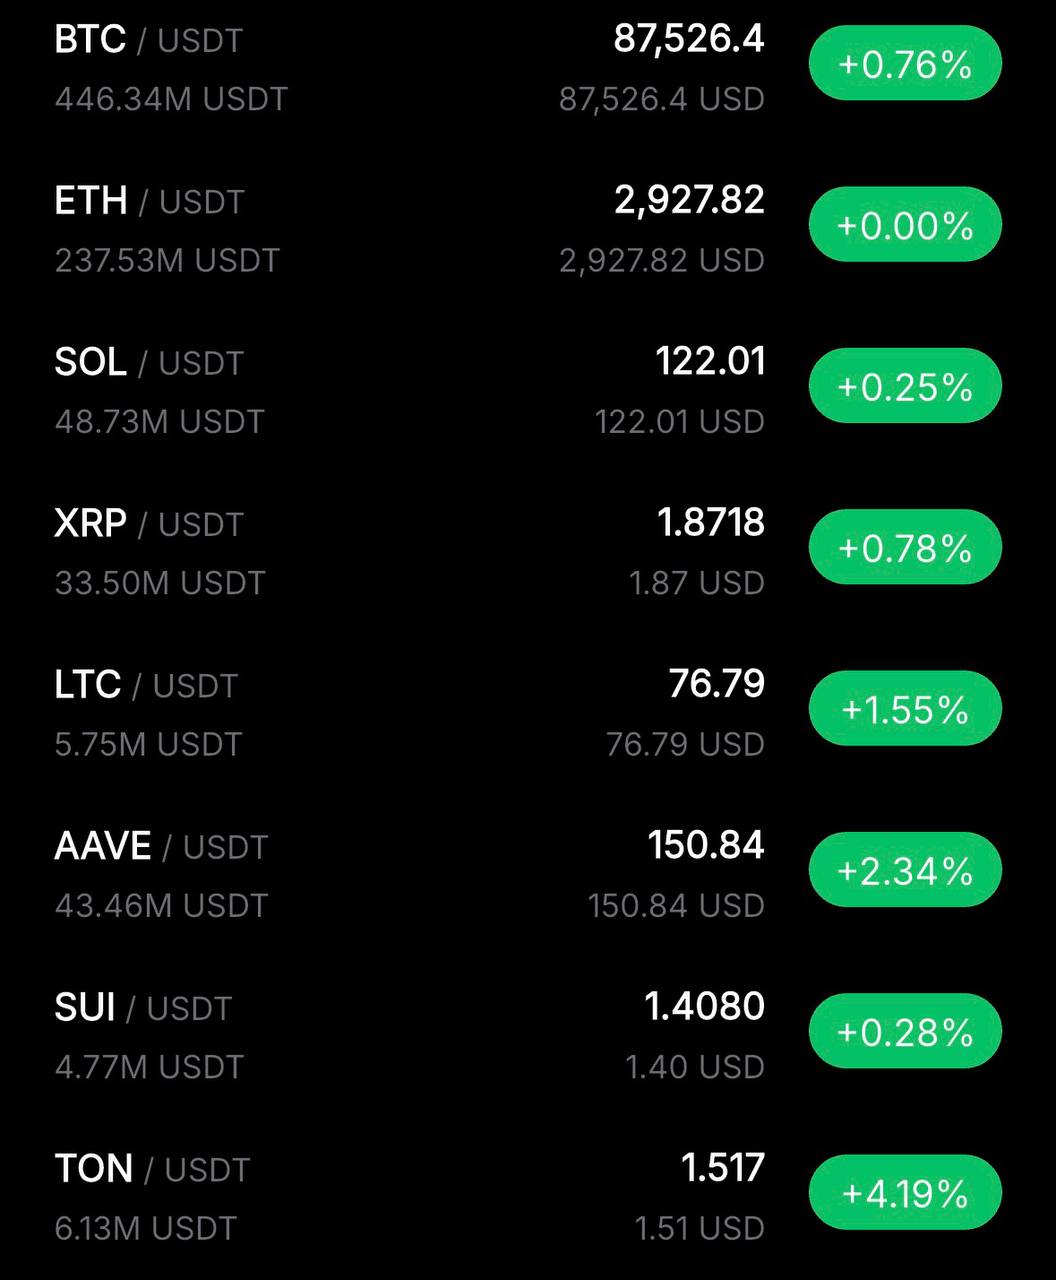Tap the BTC +0.76% change badge

[904, 64]
